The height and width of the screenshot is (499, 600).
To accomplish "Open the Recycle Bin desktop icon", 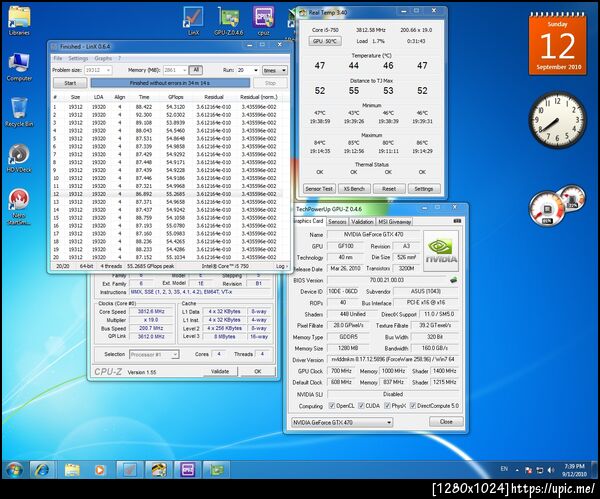I will click(19, 112).
